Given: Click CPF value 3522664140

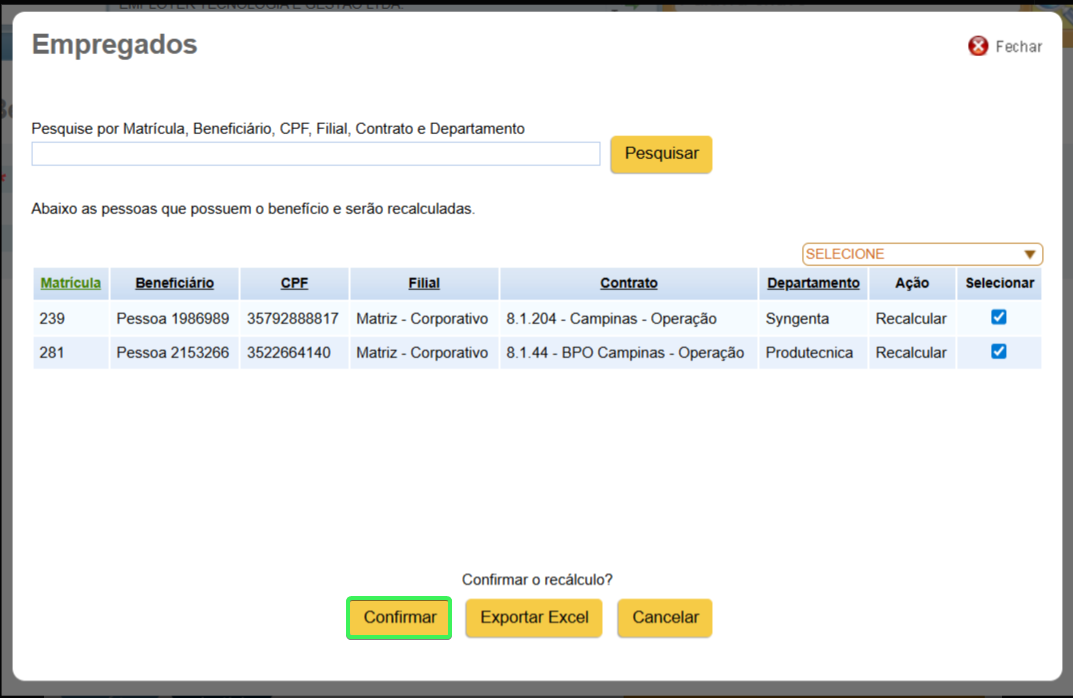Looking at the screenshot, I should 289,353.
